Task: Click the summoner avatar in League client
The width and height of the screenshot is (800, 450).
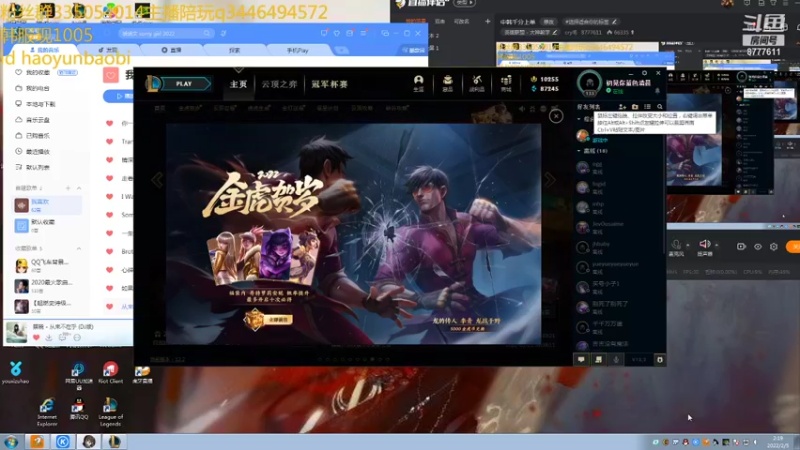Action: pyautogui.click(x=590, y=83)
